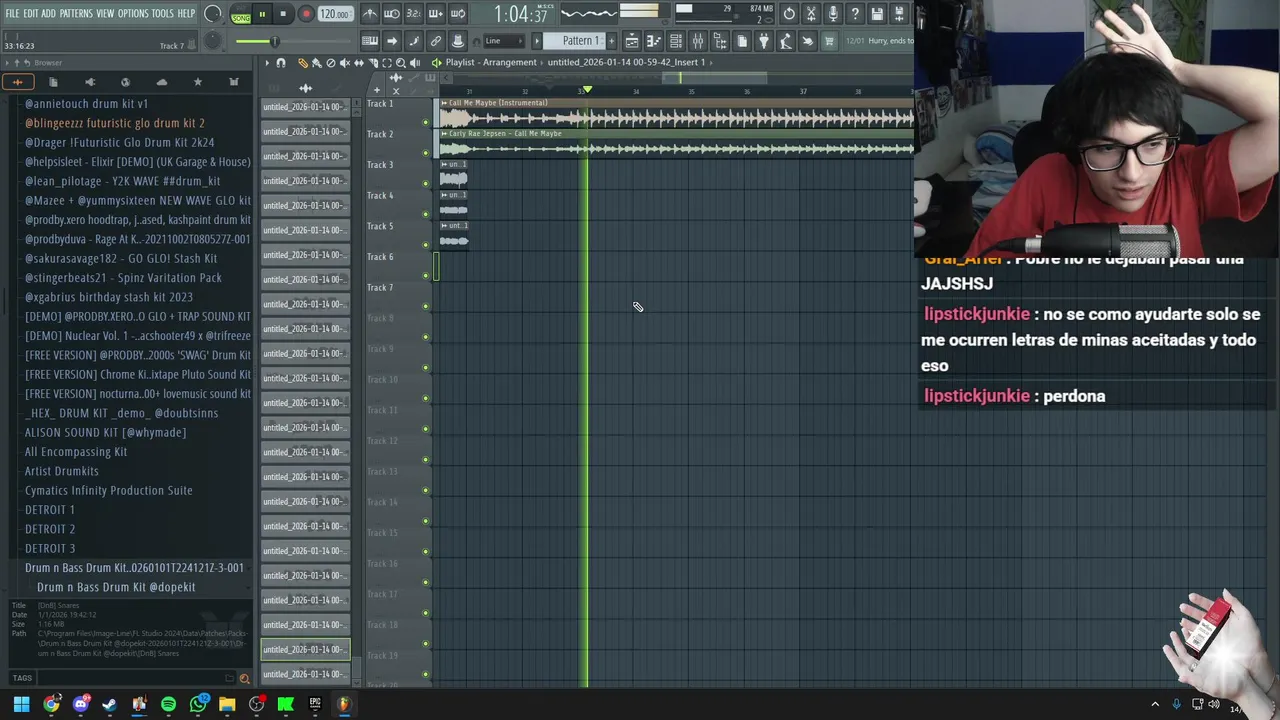Viewport: 1280px width, 720px height.
Task: Stop playback with the stop button
Action: click(x=283, y=14)
